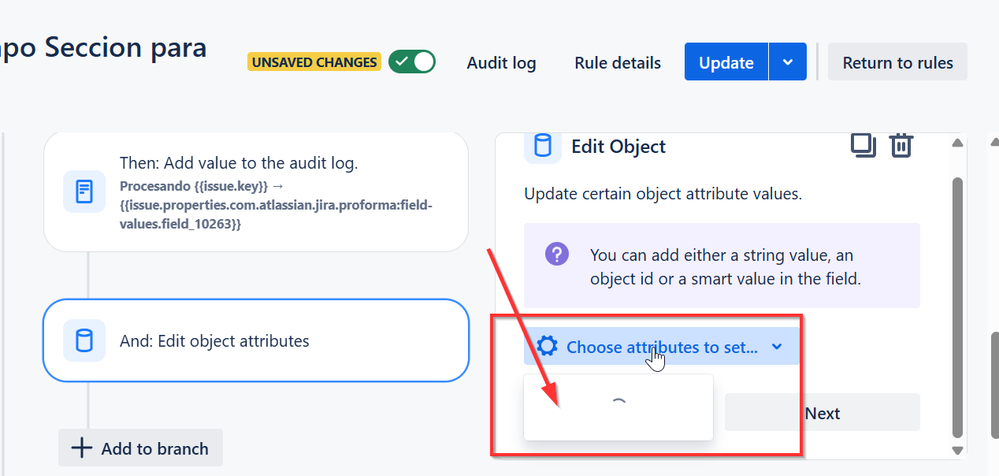
Task: Click the audit log document icon in rule step
Action: (84, 191)
